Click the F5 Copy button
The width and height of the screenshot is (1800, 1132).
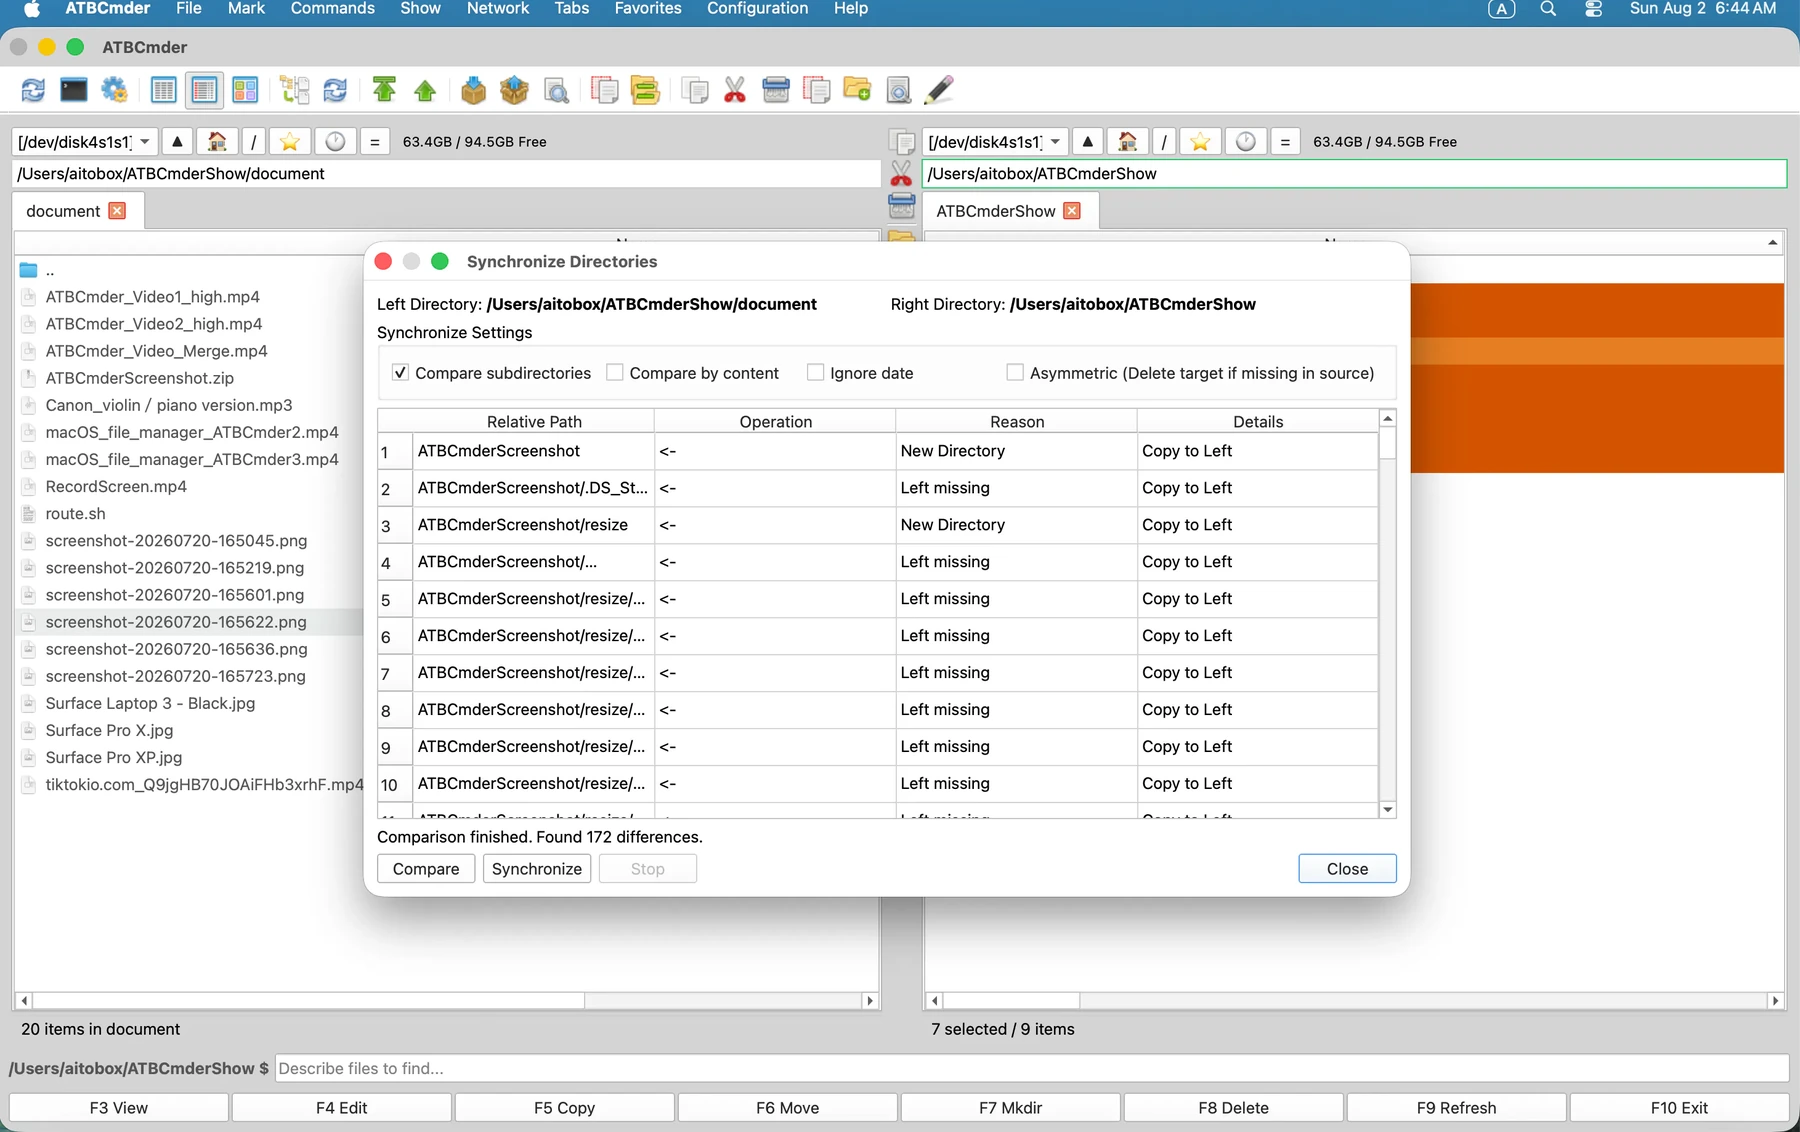(564, 1108)
